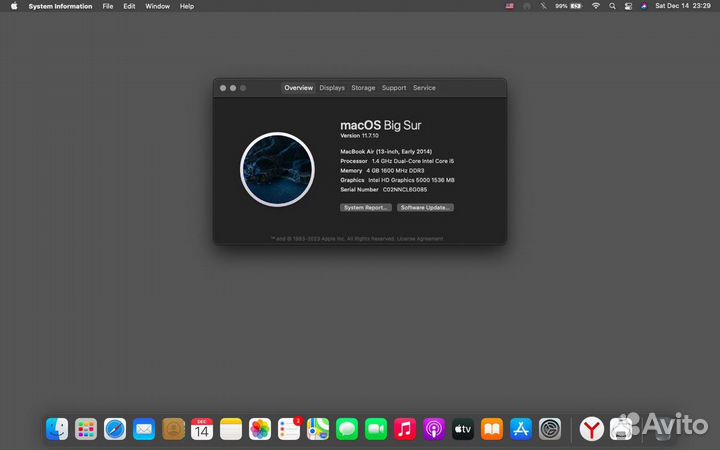720x450 pixels.
Task: Close the About This Mac window
Action: [223, 88]
